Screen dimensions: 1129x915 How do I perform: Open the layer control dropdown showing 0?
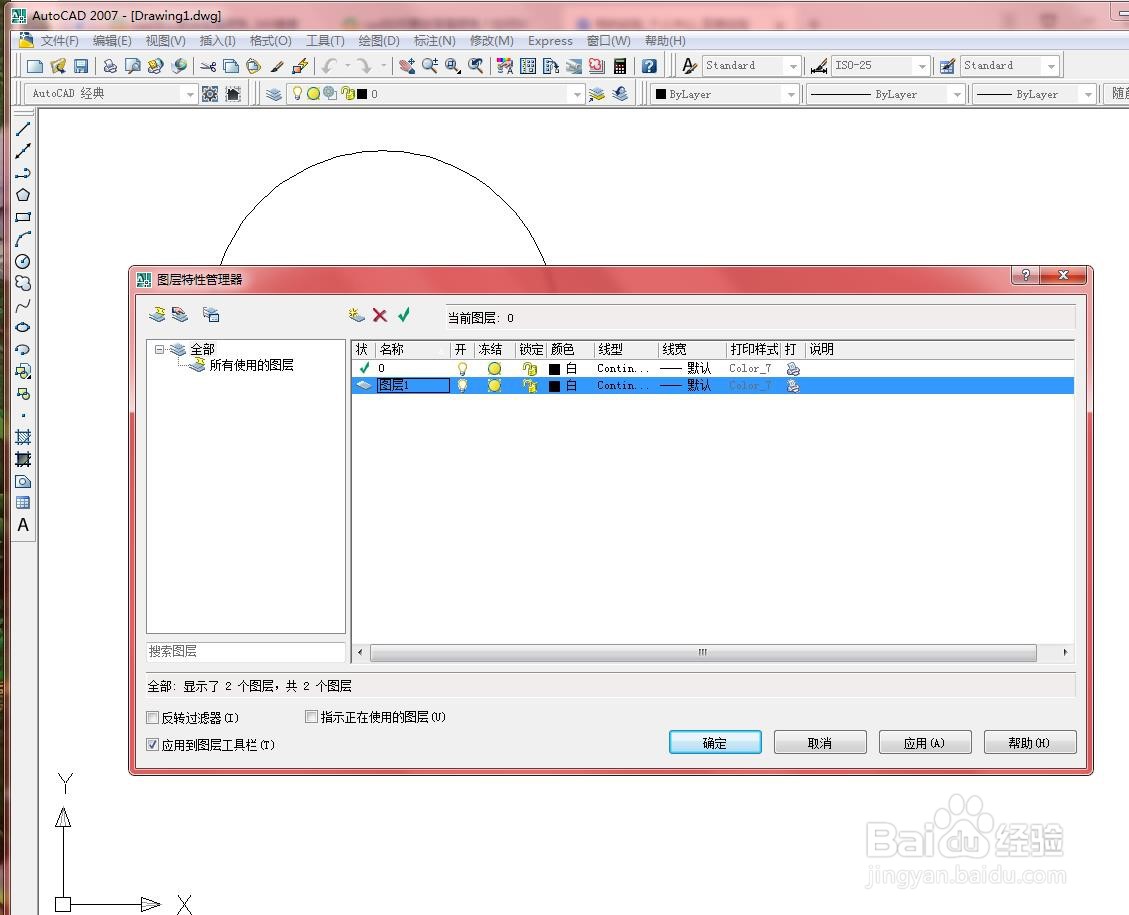click(577, 94)
